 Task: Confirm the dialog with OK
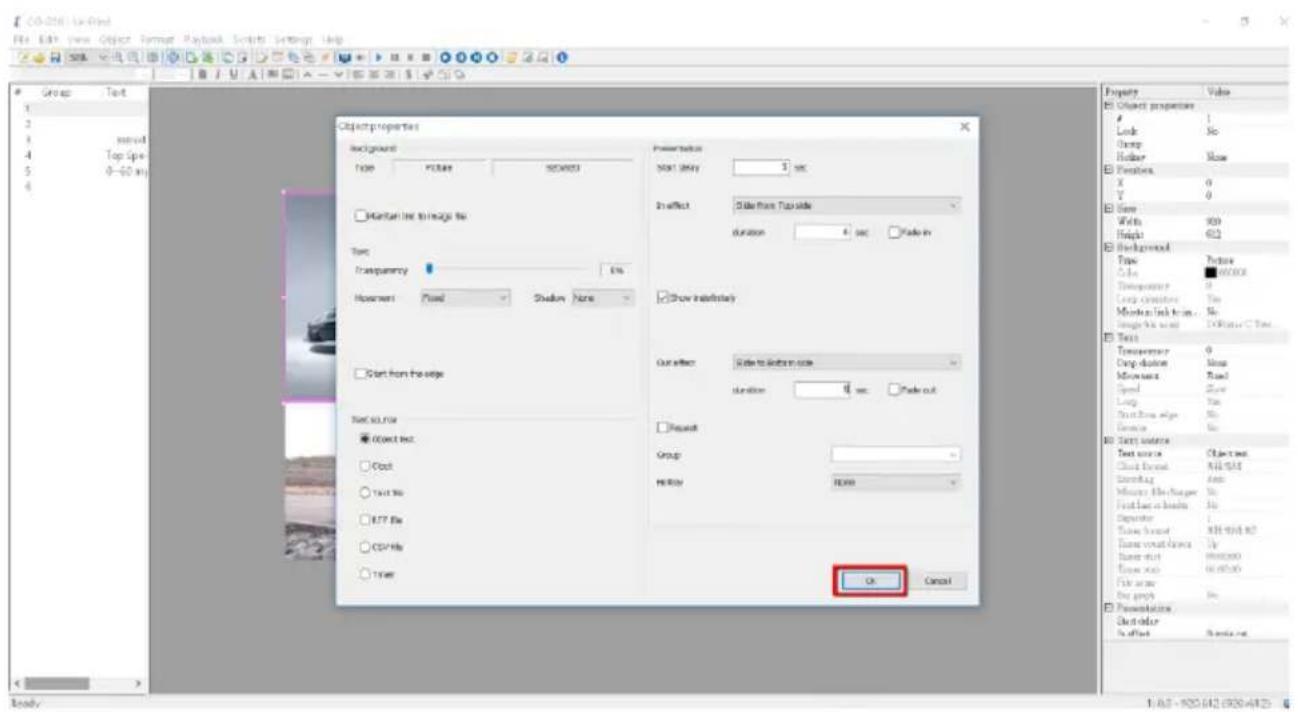coord(870,581)
